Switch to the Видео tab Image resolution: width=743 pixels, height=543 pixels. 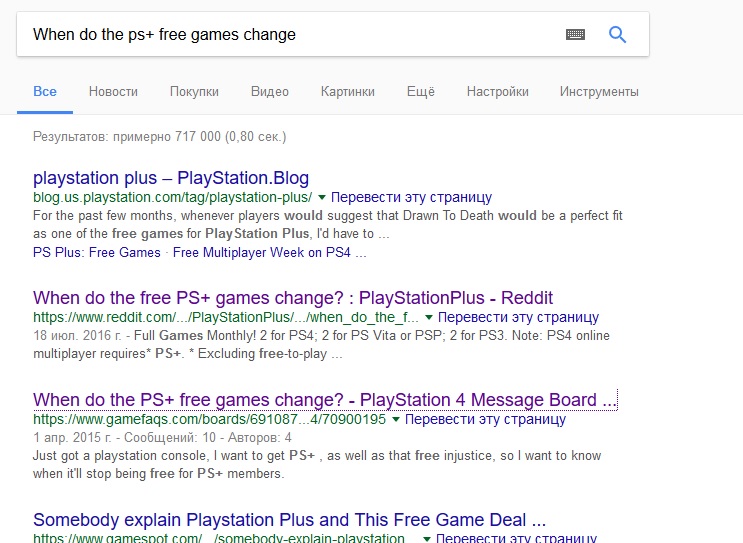point(270,91)
